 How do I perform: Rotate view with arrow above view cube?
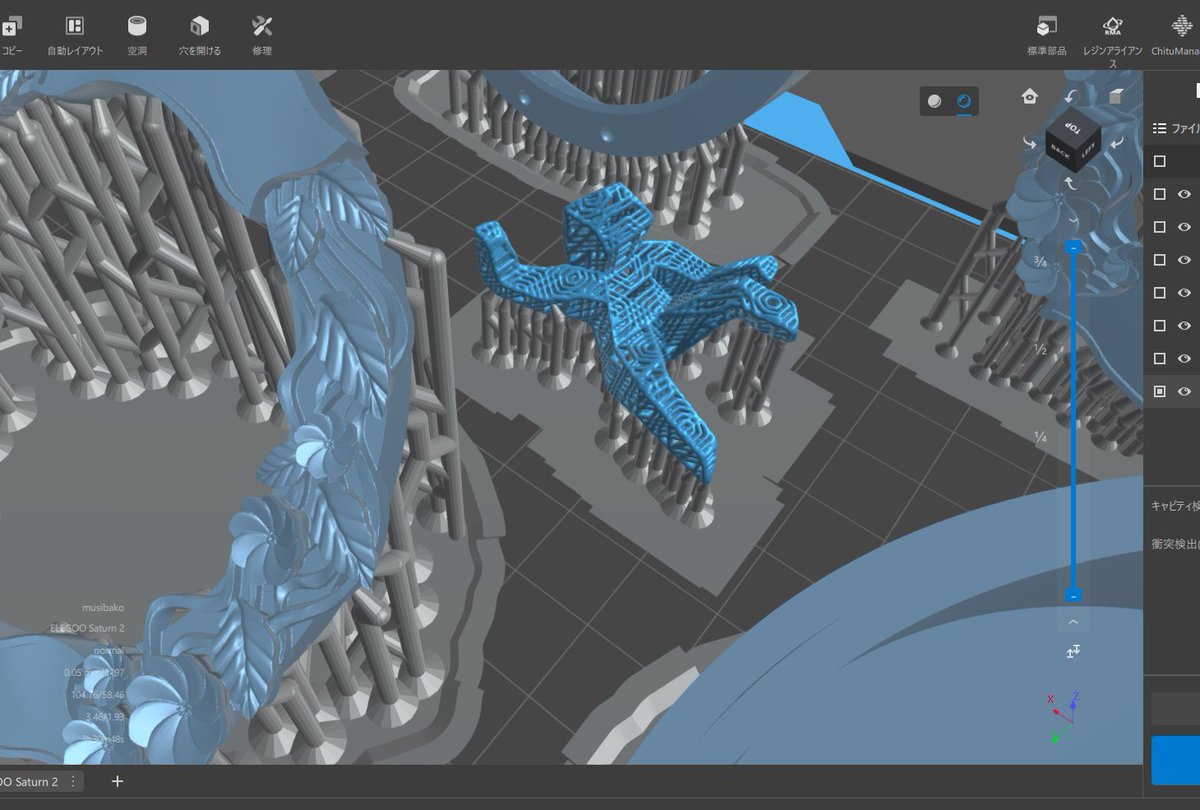click(1071, 97)
